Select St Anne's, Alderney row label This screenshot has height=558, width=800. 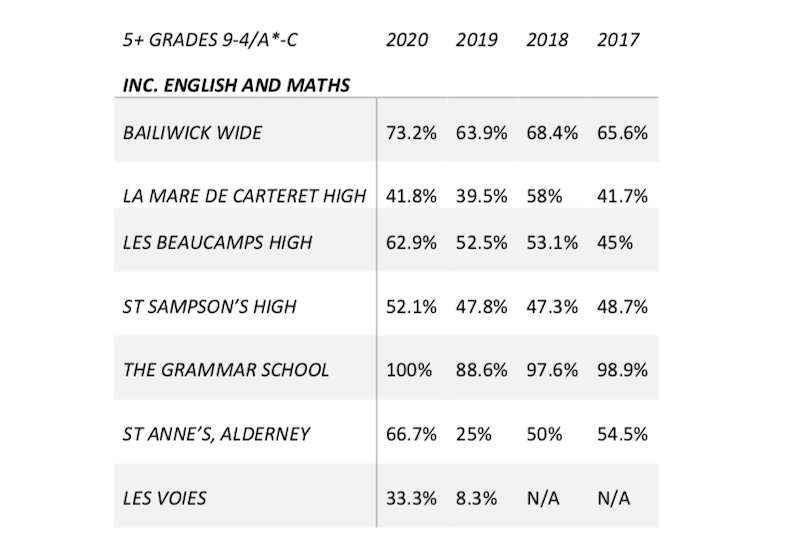coord(216,434)
